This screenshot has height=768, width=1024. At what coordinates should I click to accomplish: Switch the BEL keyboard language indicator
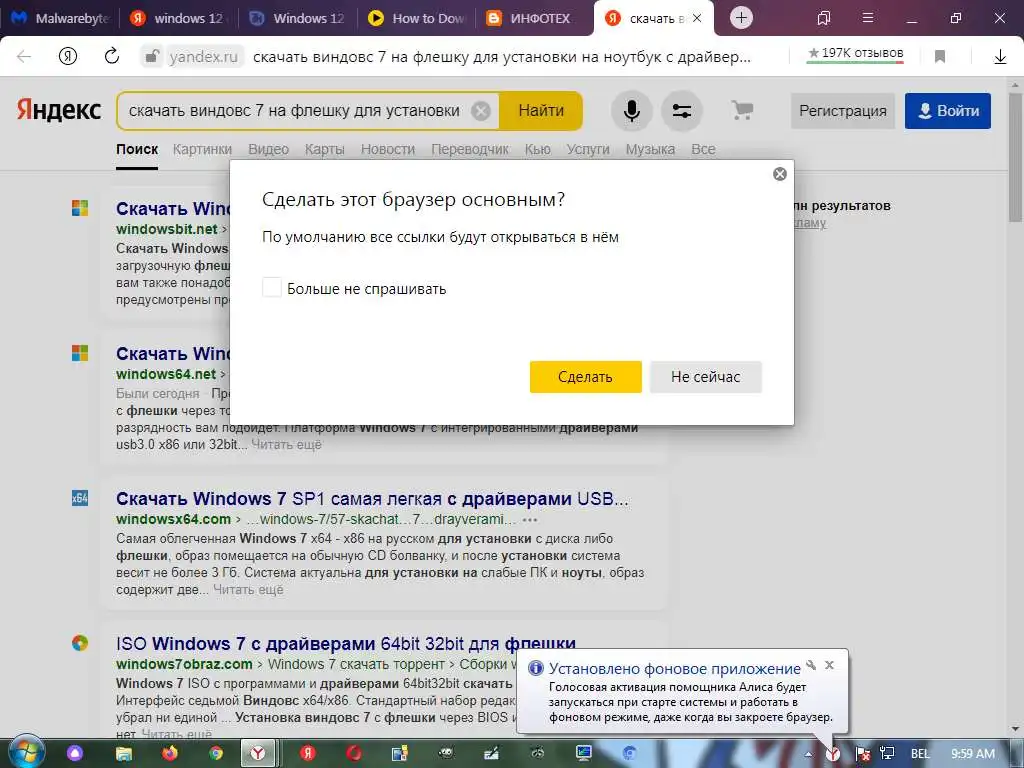tap(920, 754)
